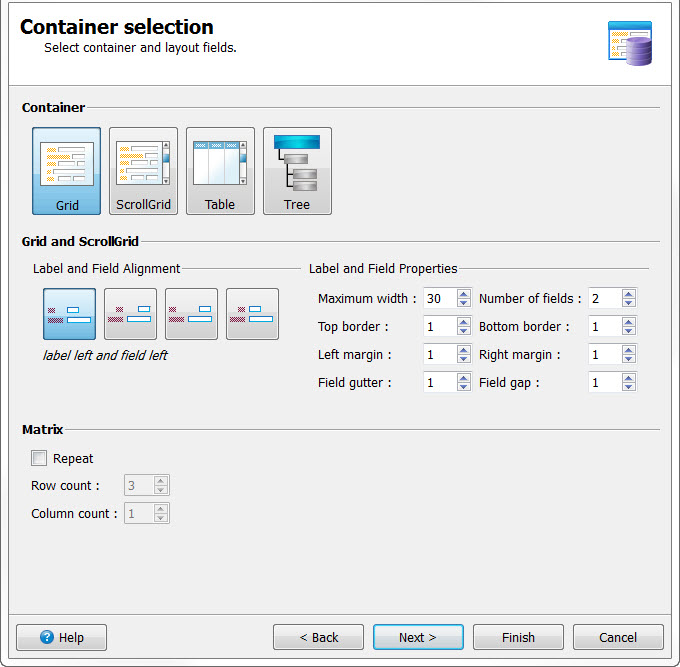Go back with the < Back button
The height and width of the screenshot is (667, 680).
click(x=318, y=637)
